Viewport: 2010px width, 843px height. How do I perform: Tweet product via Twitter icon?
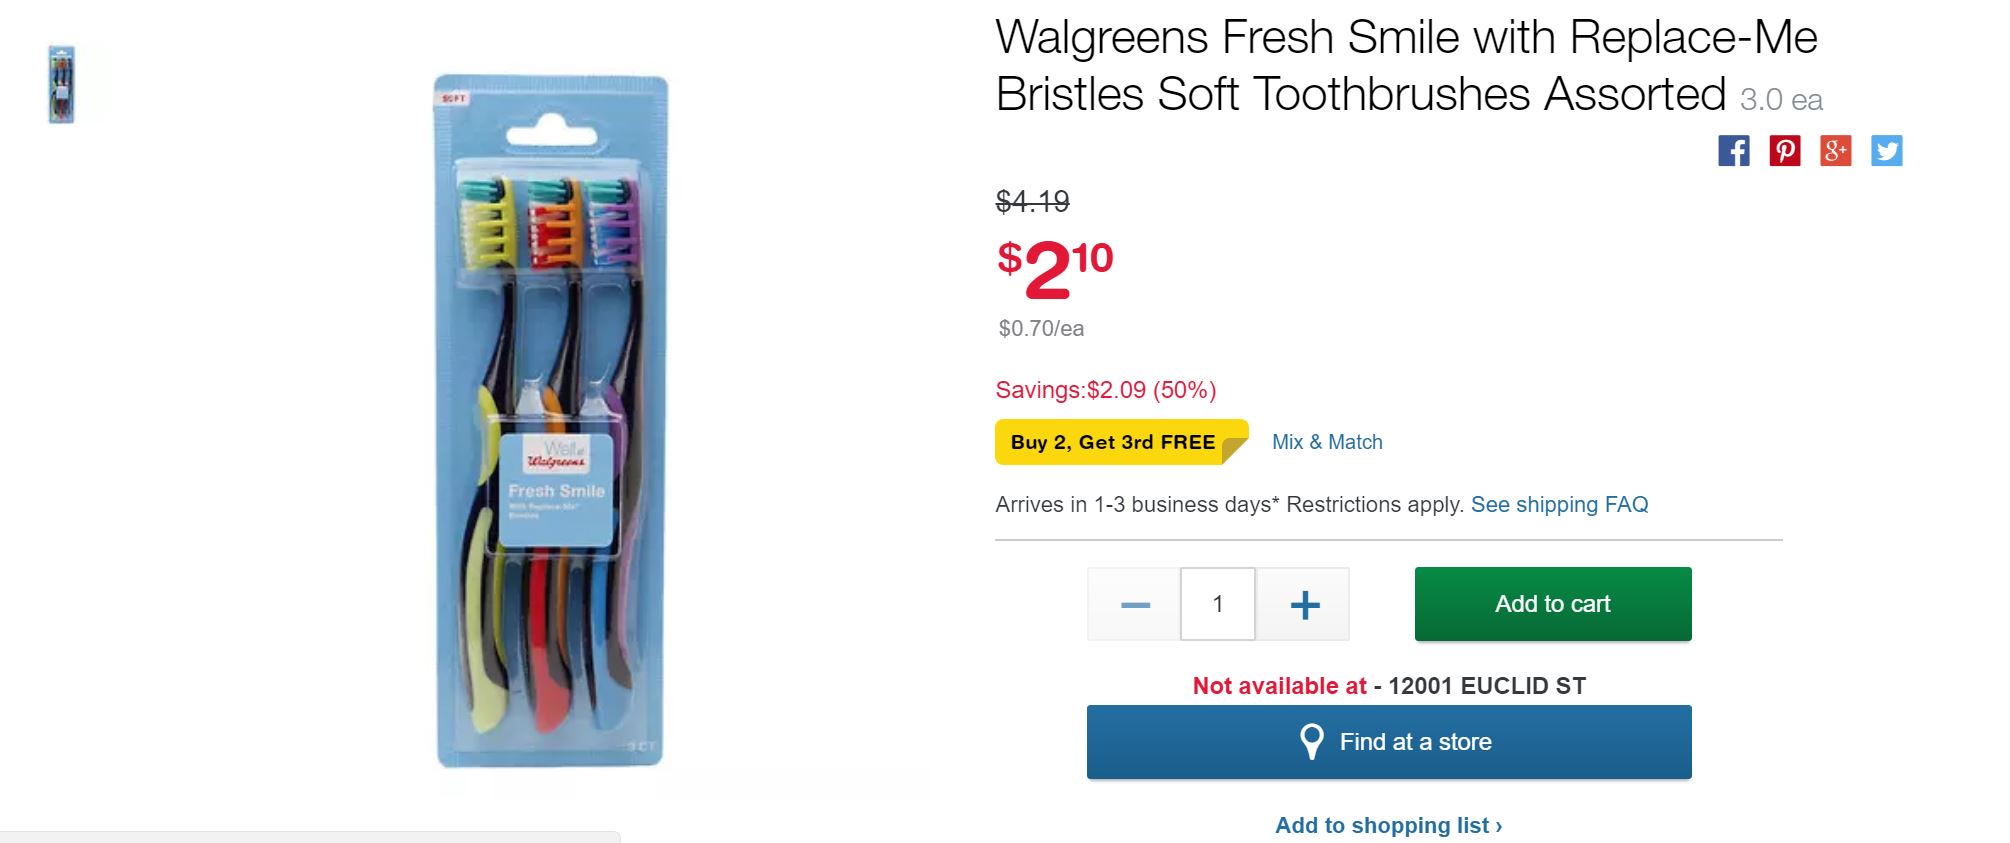1886,151
